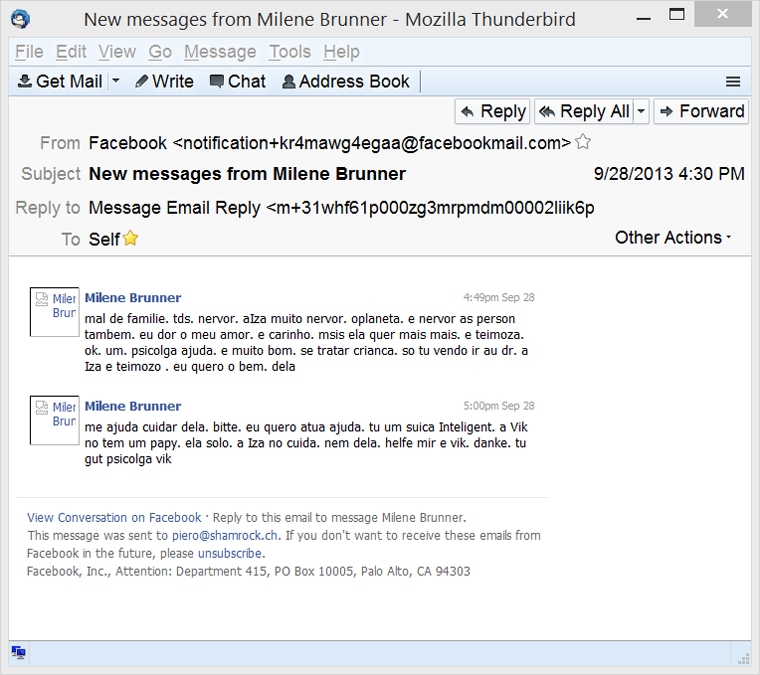
Task: Click first Milene Brunner profile picture
Action: [x=54, y=312]
